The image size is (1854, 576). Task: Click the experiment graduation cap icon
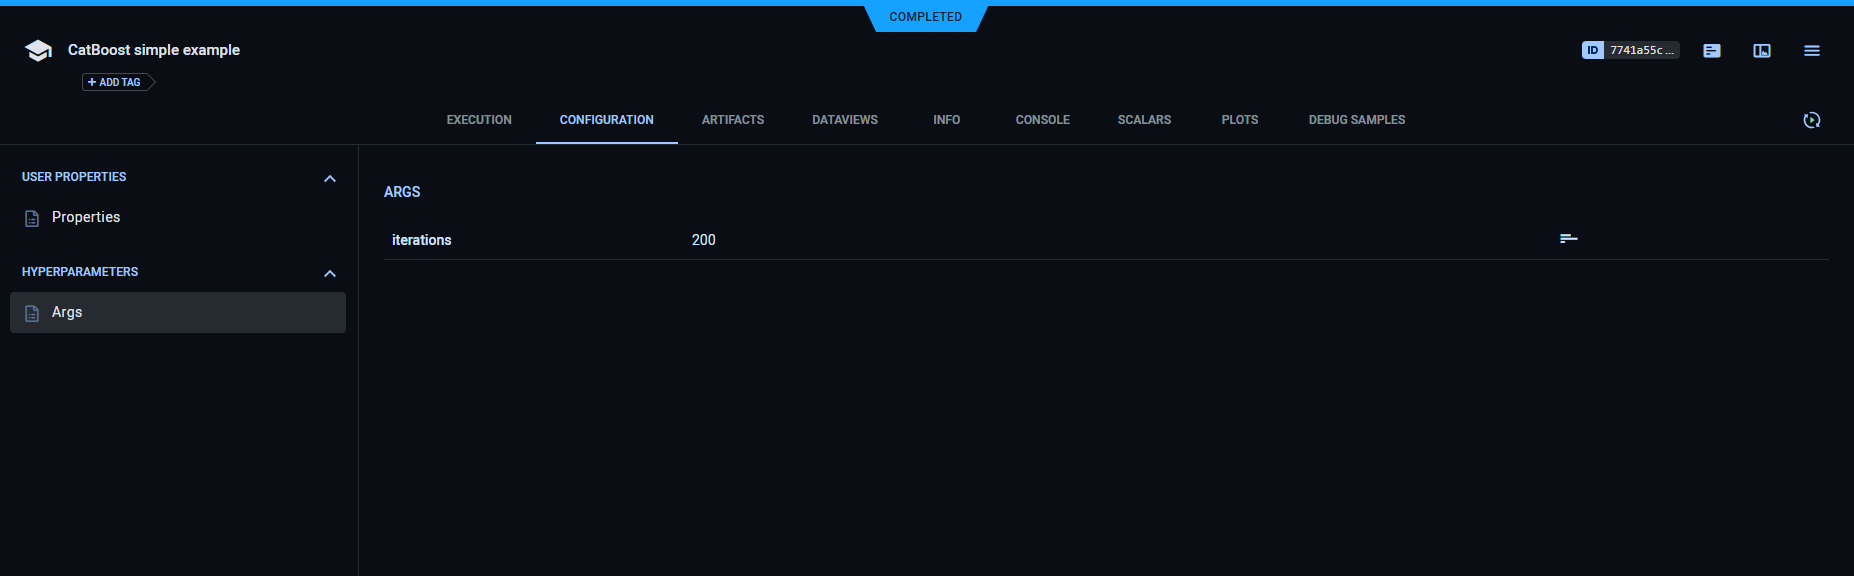tap(38, 51)
